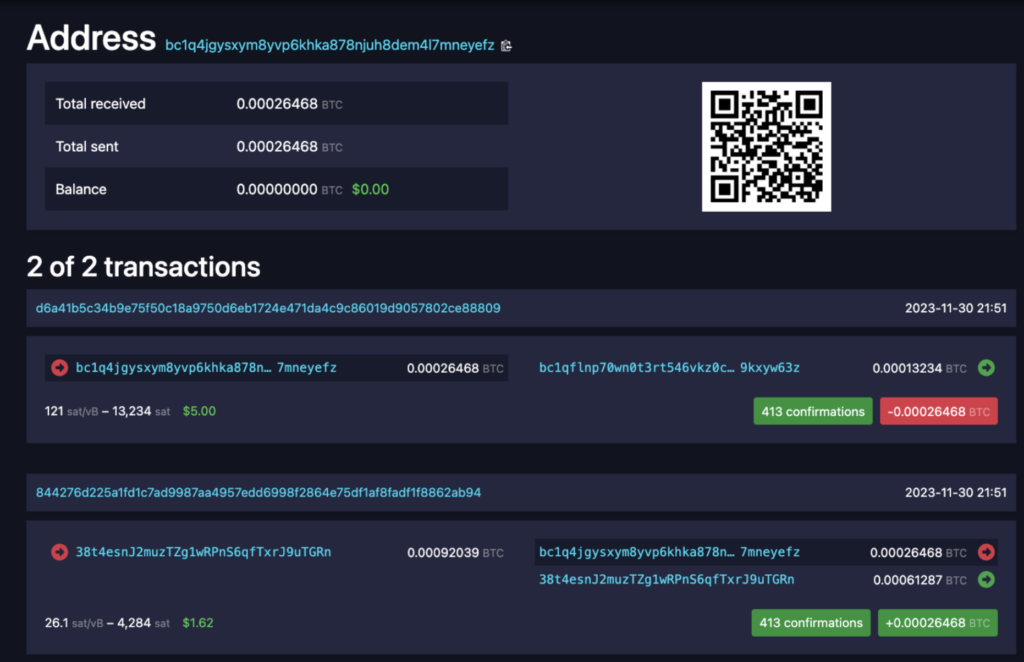Click 413 confirmations badge on second transaction
The width and height of the screenshot is (1024, 662).
[811, 623]
